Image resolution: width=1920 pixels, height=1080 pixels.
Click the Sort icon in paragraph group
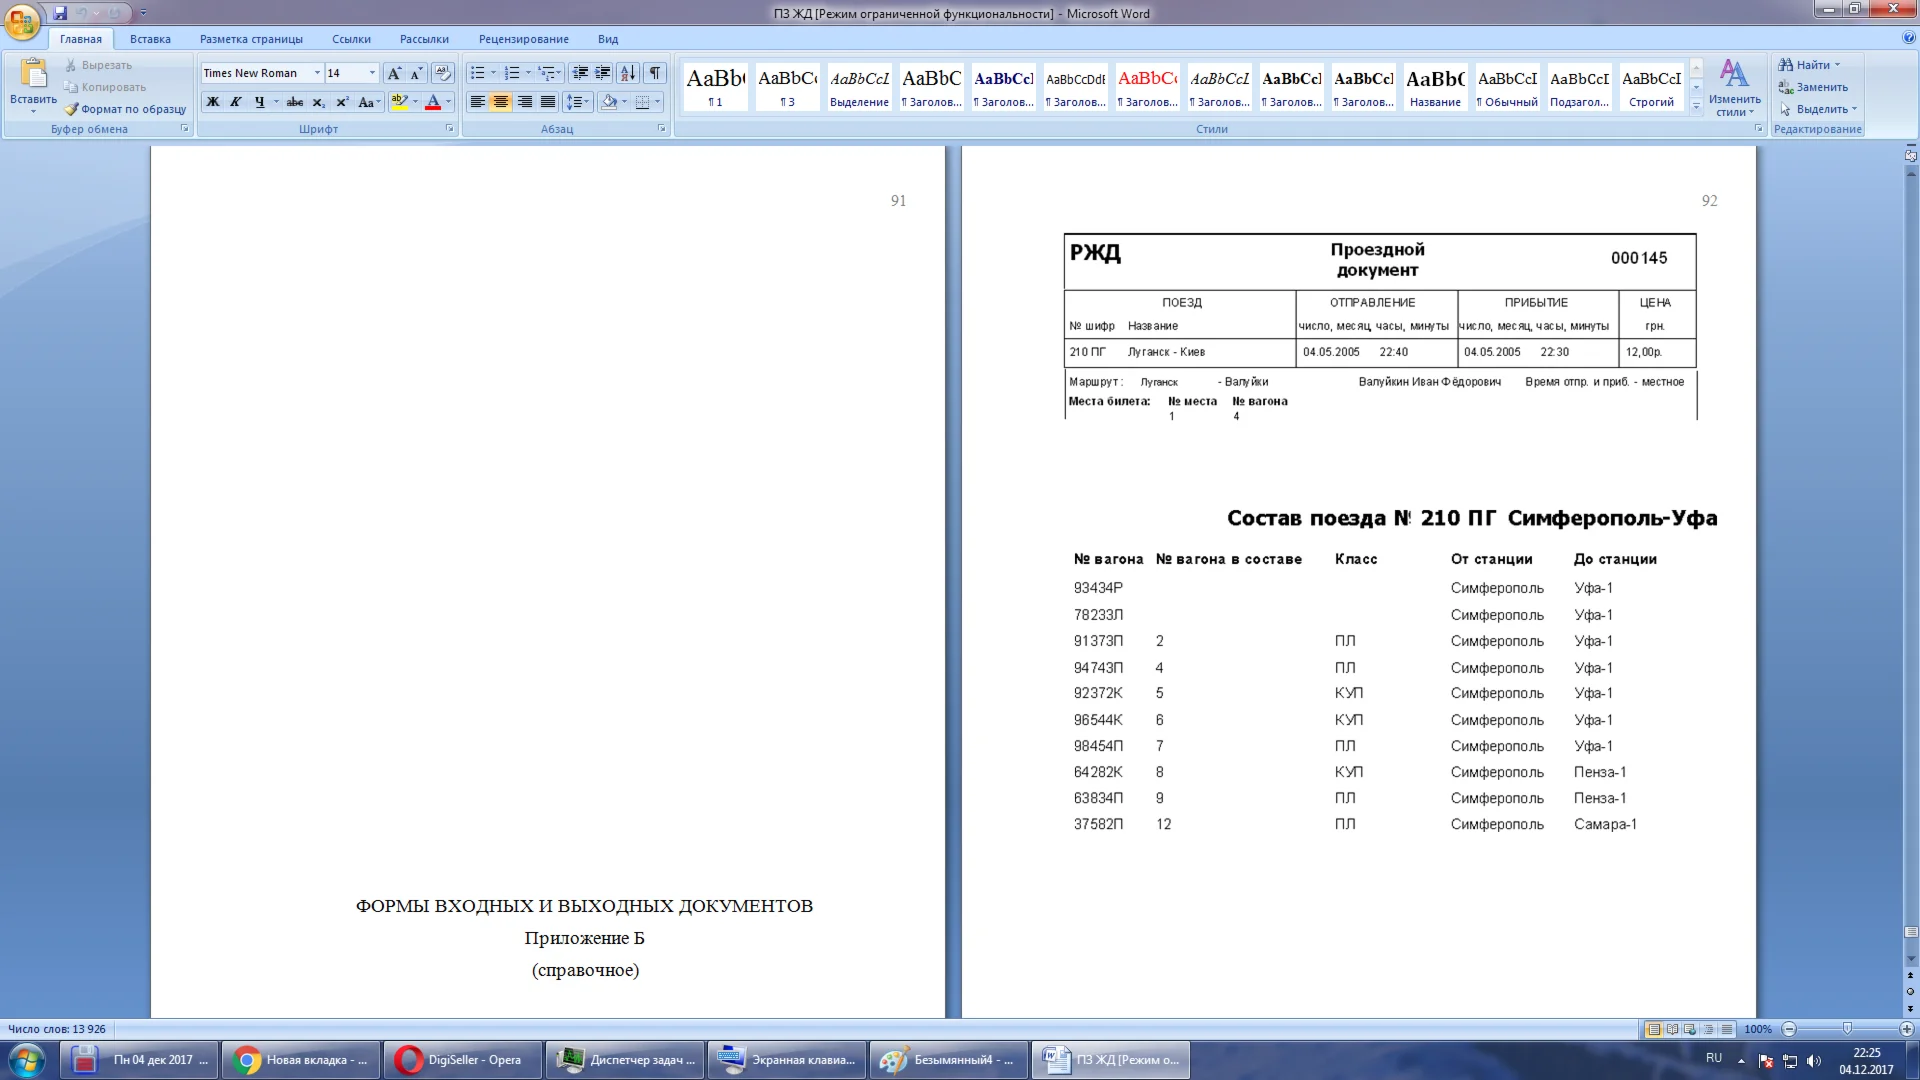(628, 73)
